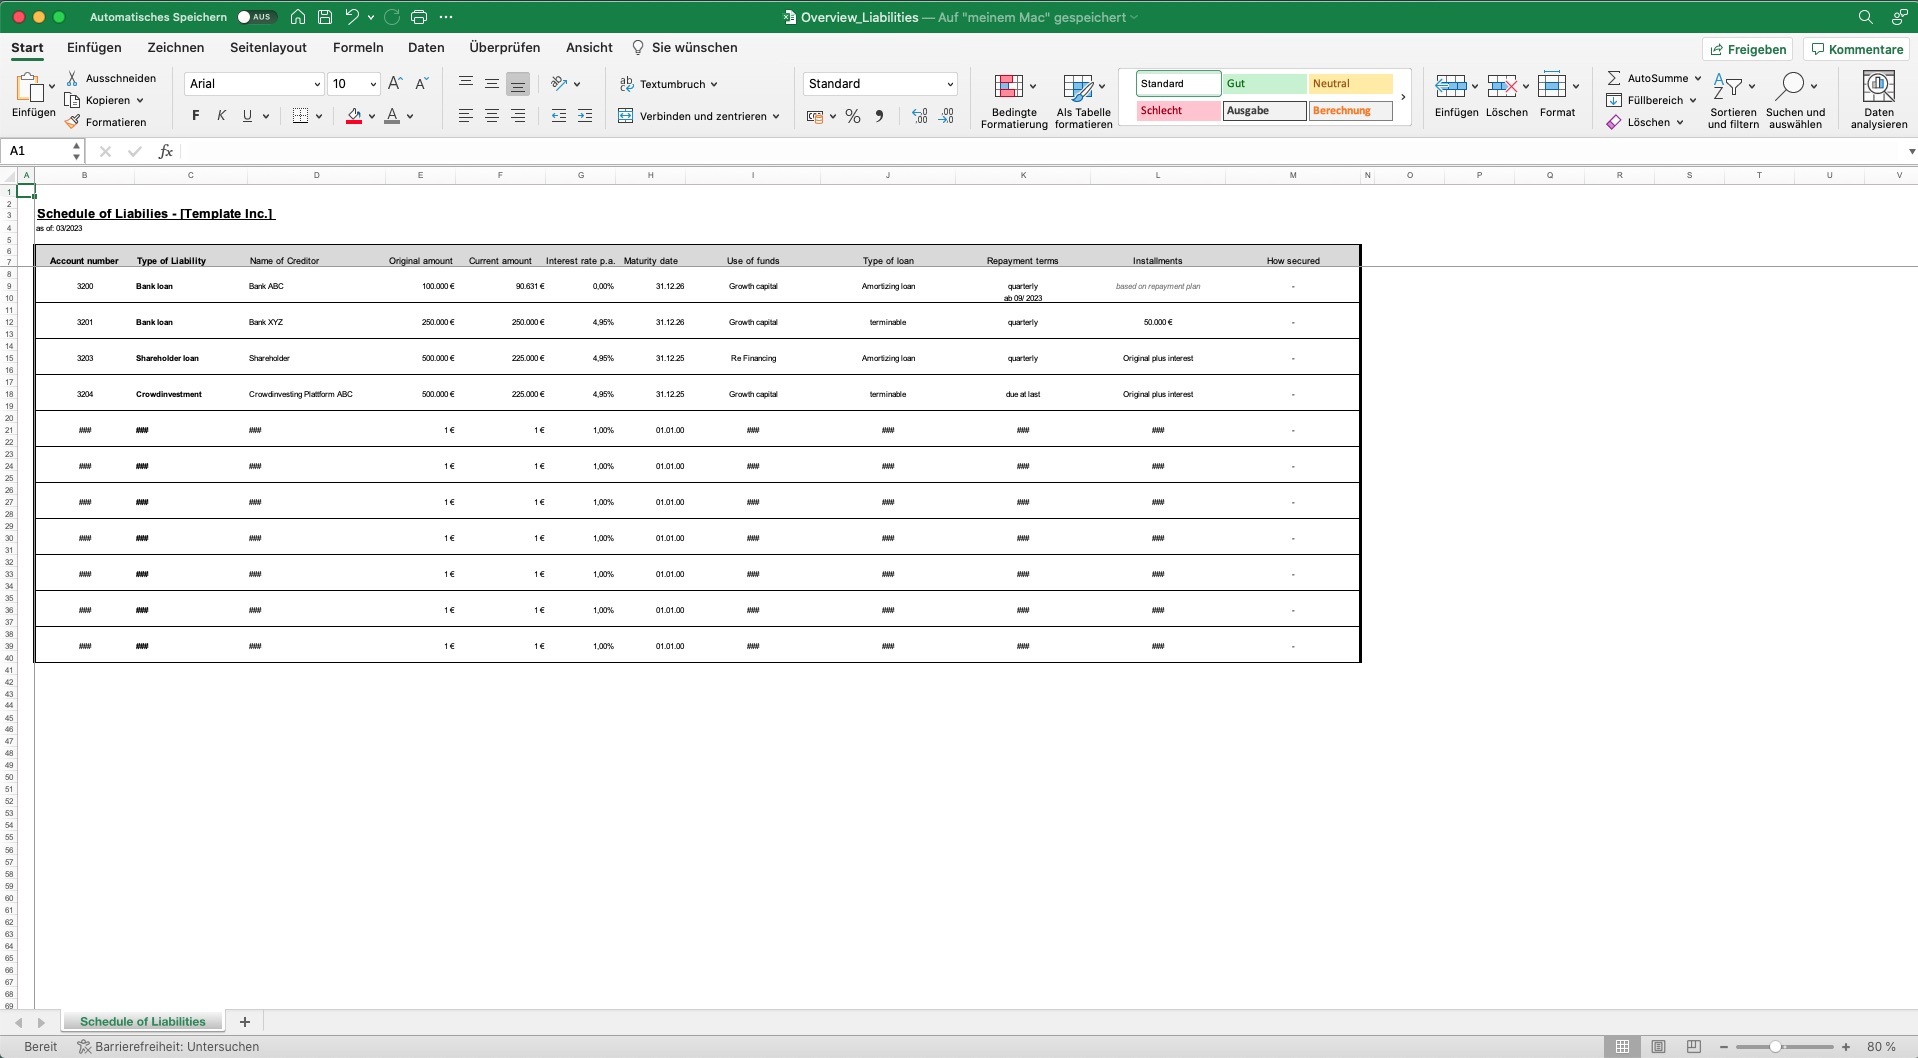Remove a decimal place
The height and width of the screenshot is (1058, 1918).
[946, 116]
